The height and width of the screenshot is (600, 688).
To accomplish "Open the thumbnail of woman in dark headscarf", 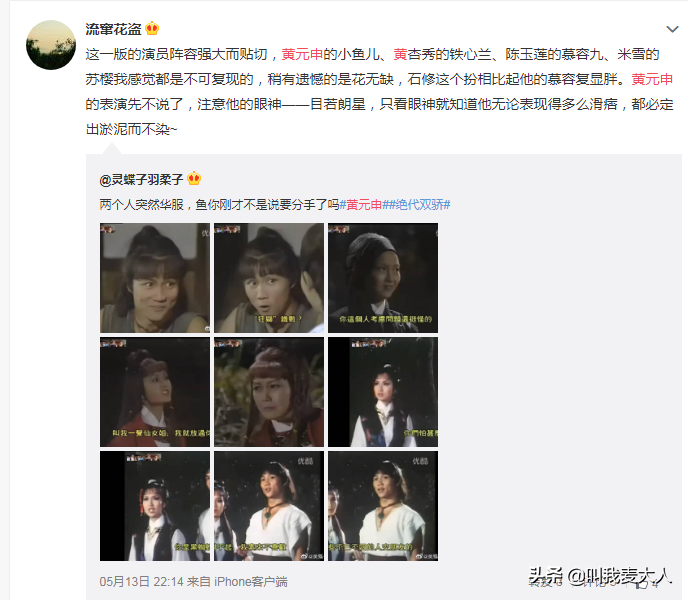I will 383,278.
